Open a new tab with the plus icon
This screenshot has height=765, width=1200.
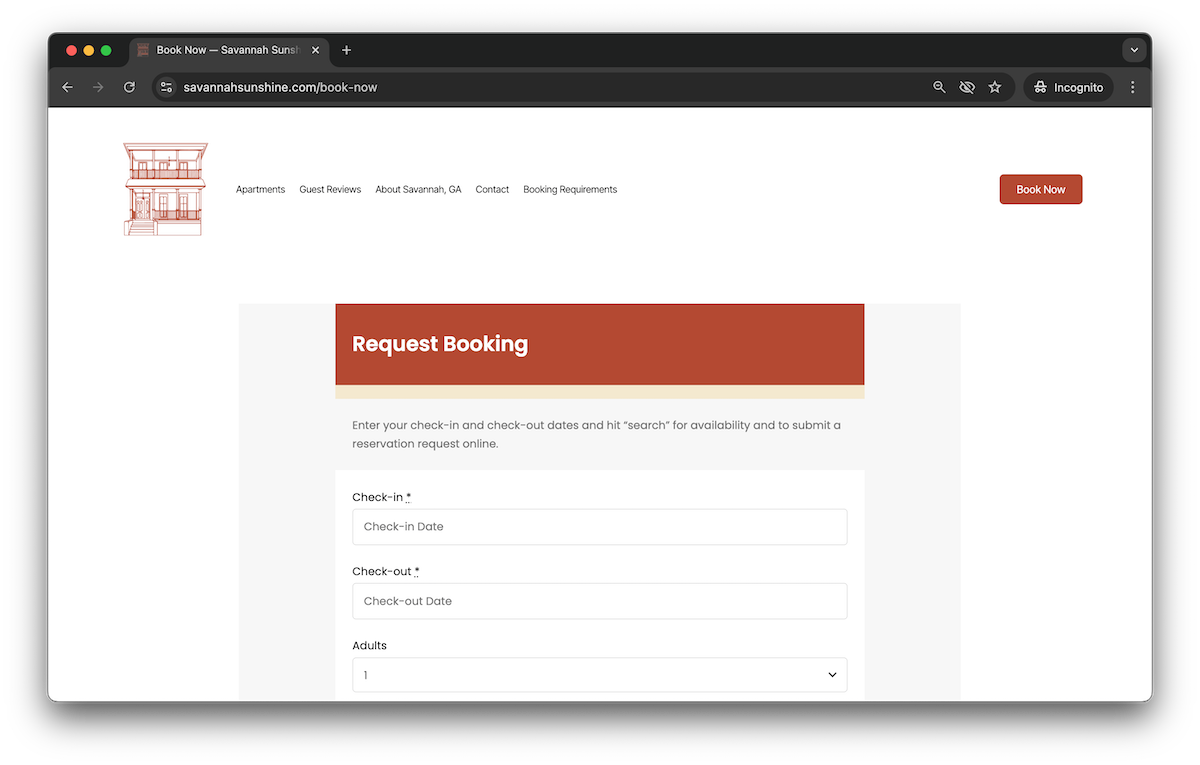pyautogui.click(x=347, y=50)
